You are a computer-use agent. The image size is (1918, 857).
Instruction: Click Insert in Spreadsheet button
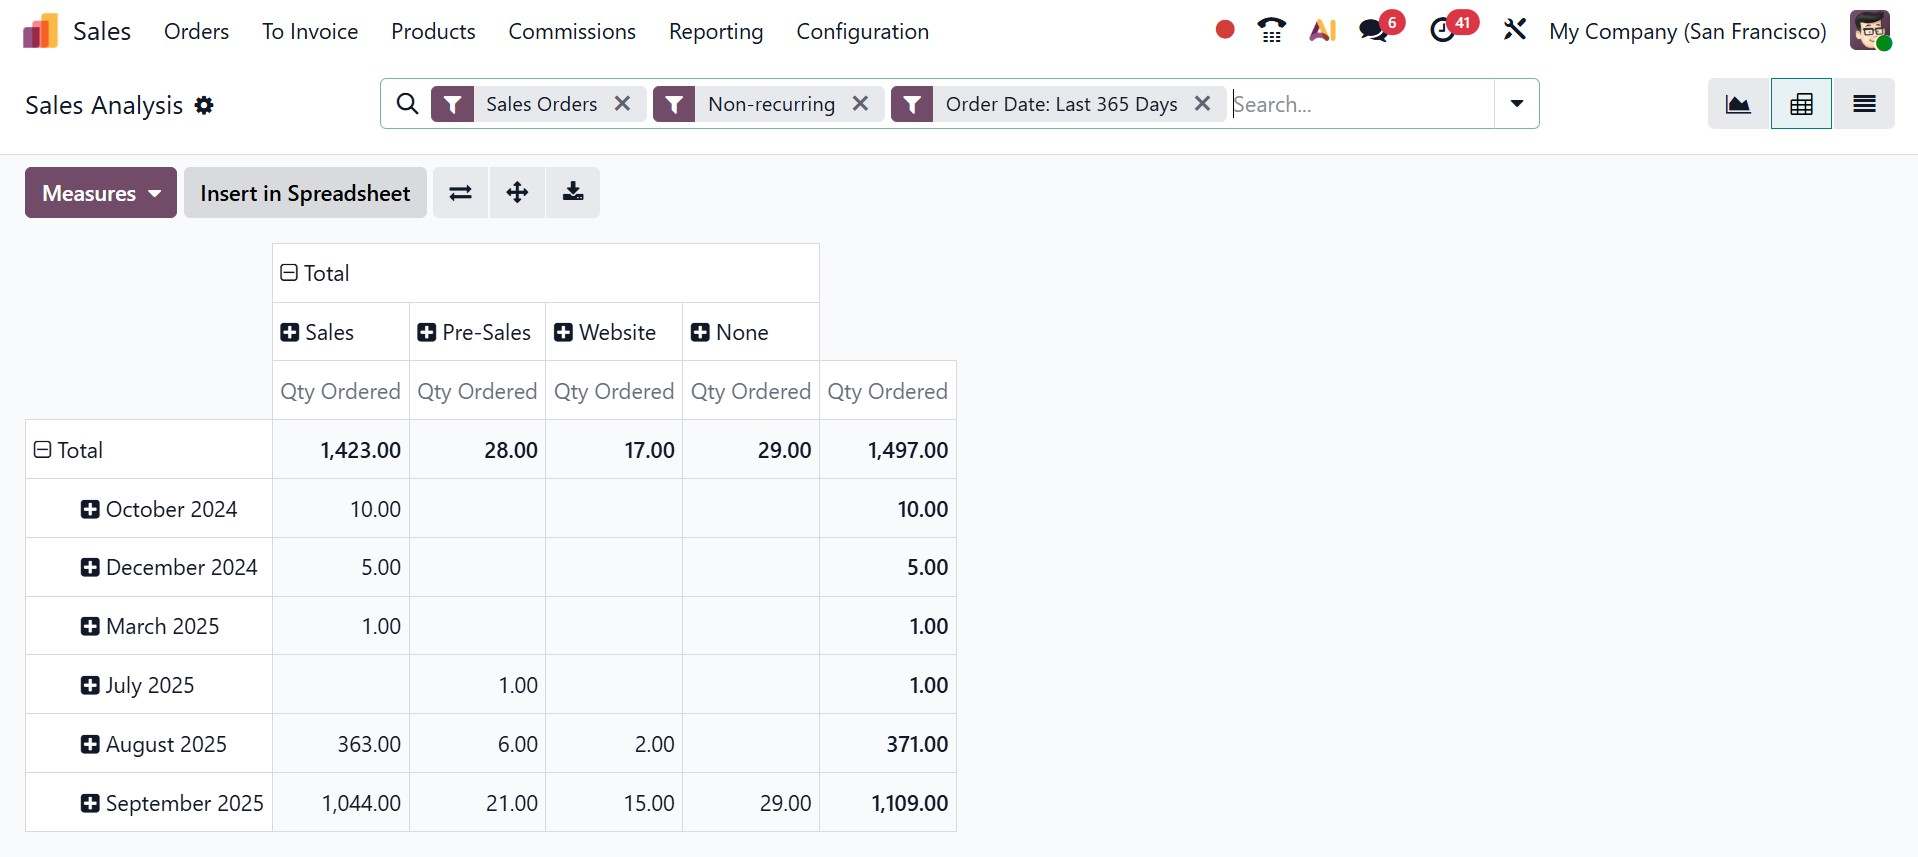(305, 193)
